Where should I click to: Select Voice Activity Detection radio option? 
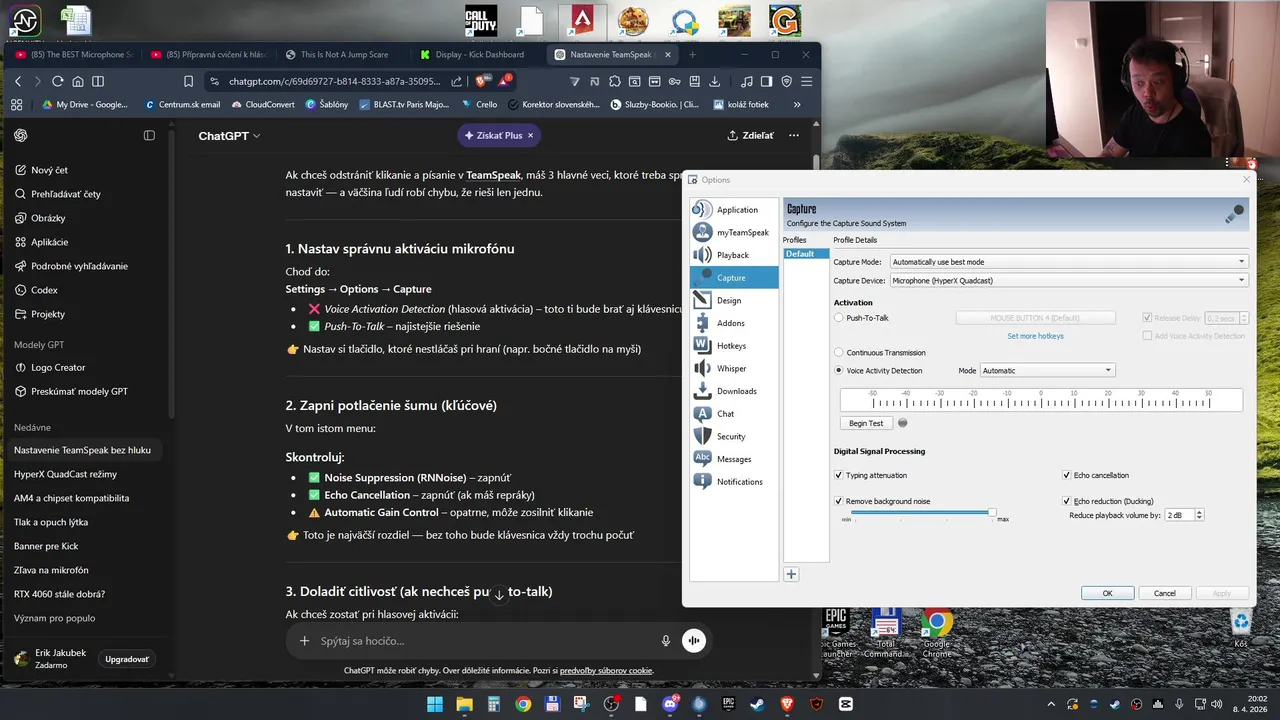click(x=839, y=371)
